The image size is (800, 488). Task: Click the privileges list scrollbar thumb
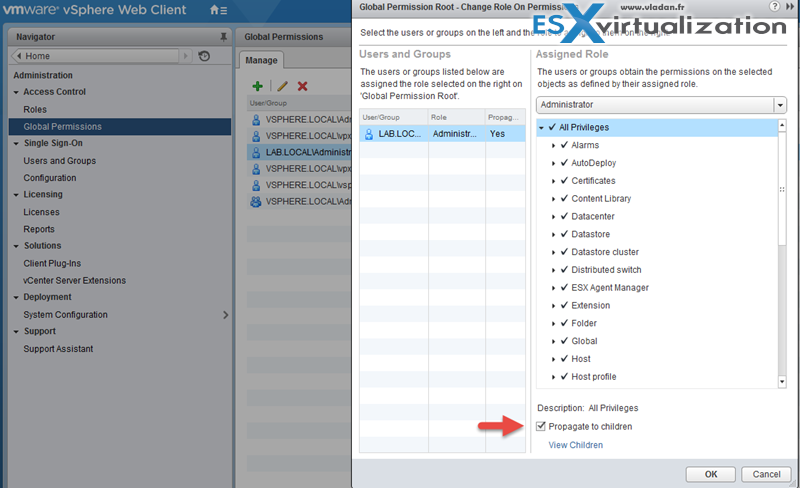782,189
